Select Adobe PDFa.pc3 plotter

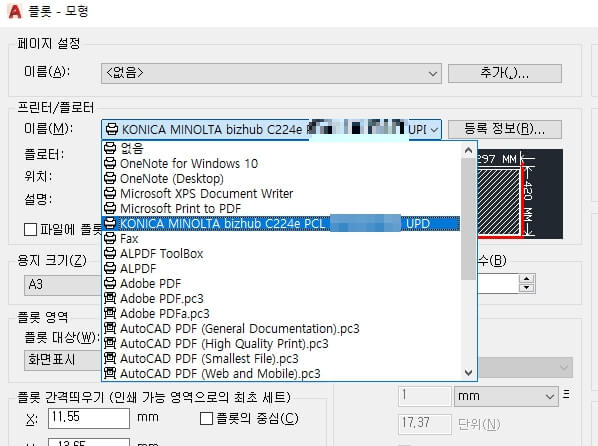281,313
